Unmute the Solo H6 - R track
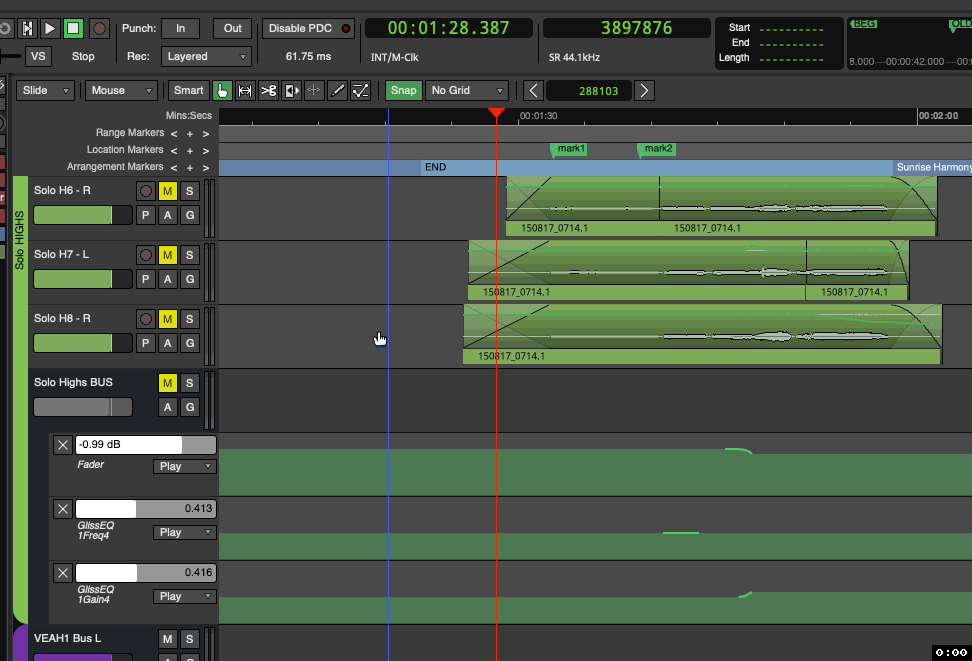The image size is (972, 661). [x=167, y=191]
